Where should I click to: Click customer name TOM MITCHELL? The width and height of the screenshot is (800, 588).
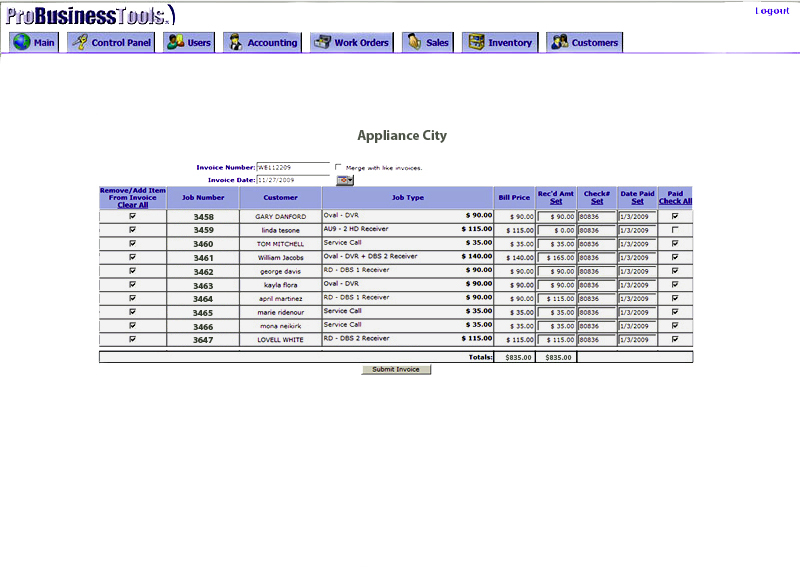pos(281,244)
